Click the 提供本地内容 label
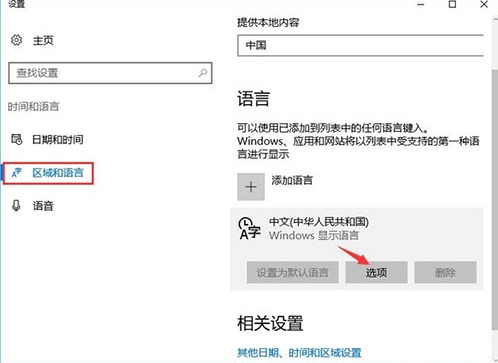This screenshot has height=363, width=498. point(268,22)
